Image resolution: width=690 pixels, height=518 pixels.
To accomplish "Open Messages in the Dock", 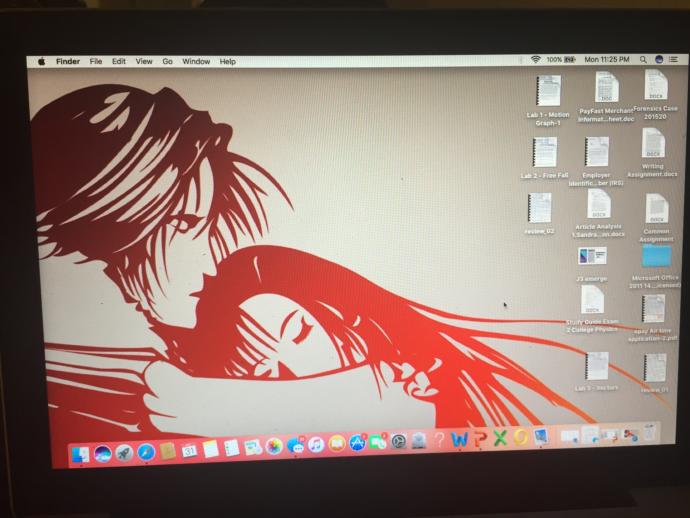I will point(295,446).
